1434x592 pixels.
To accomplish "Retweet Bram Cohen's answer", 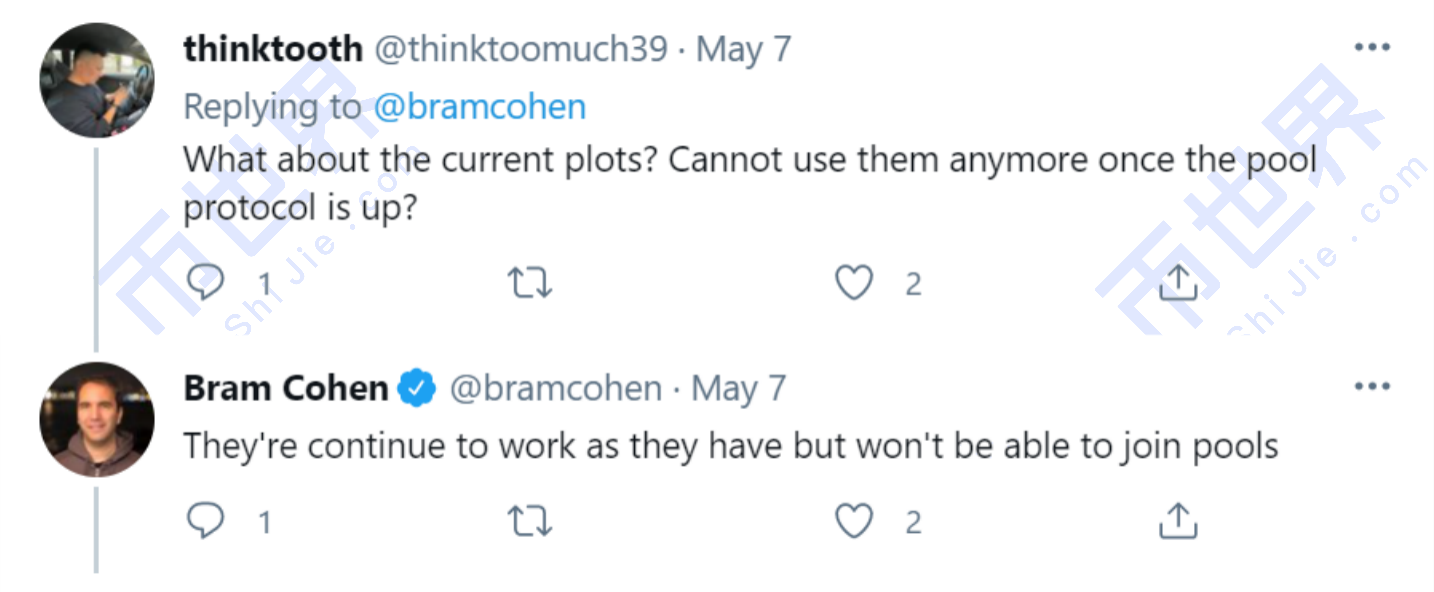I will coord(530,521).
